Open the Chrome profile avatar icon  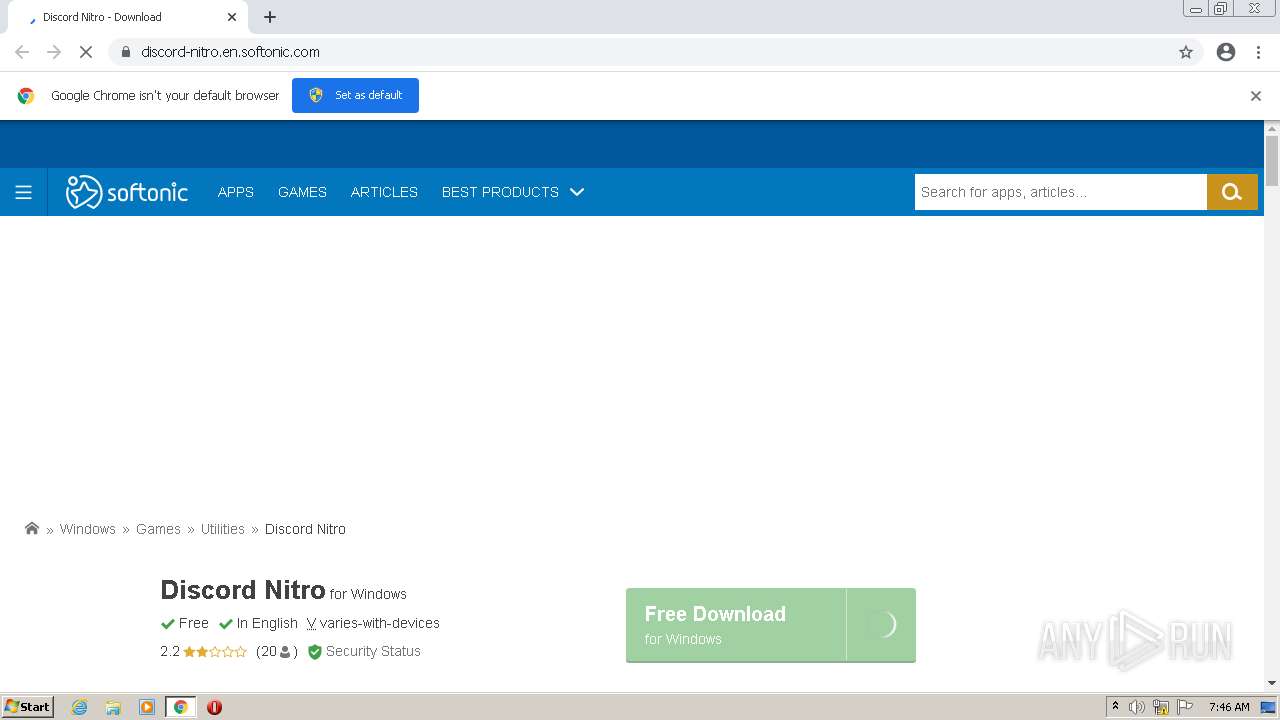click(x=1226, y=52)
